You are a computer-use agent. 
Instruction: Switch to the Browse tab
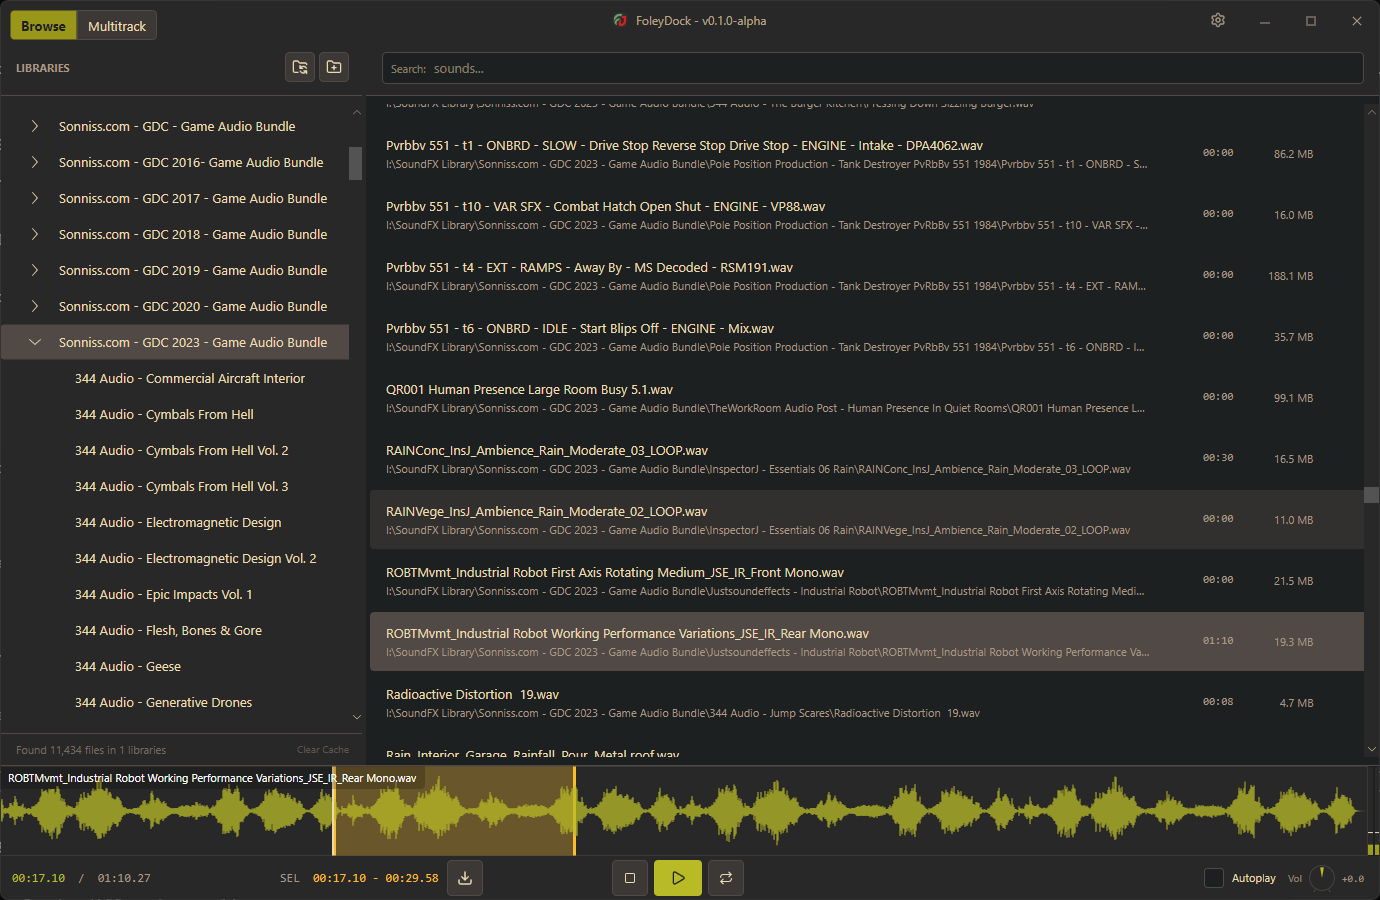click(43, 26)
